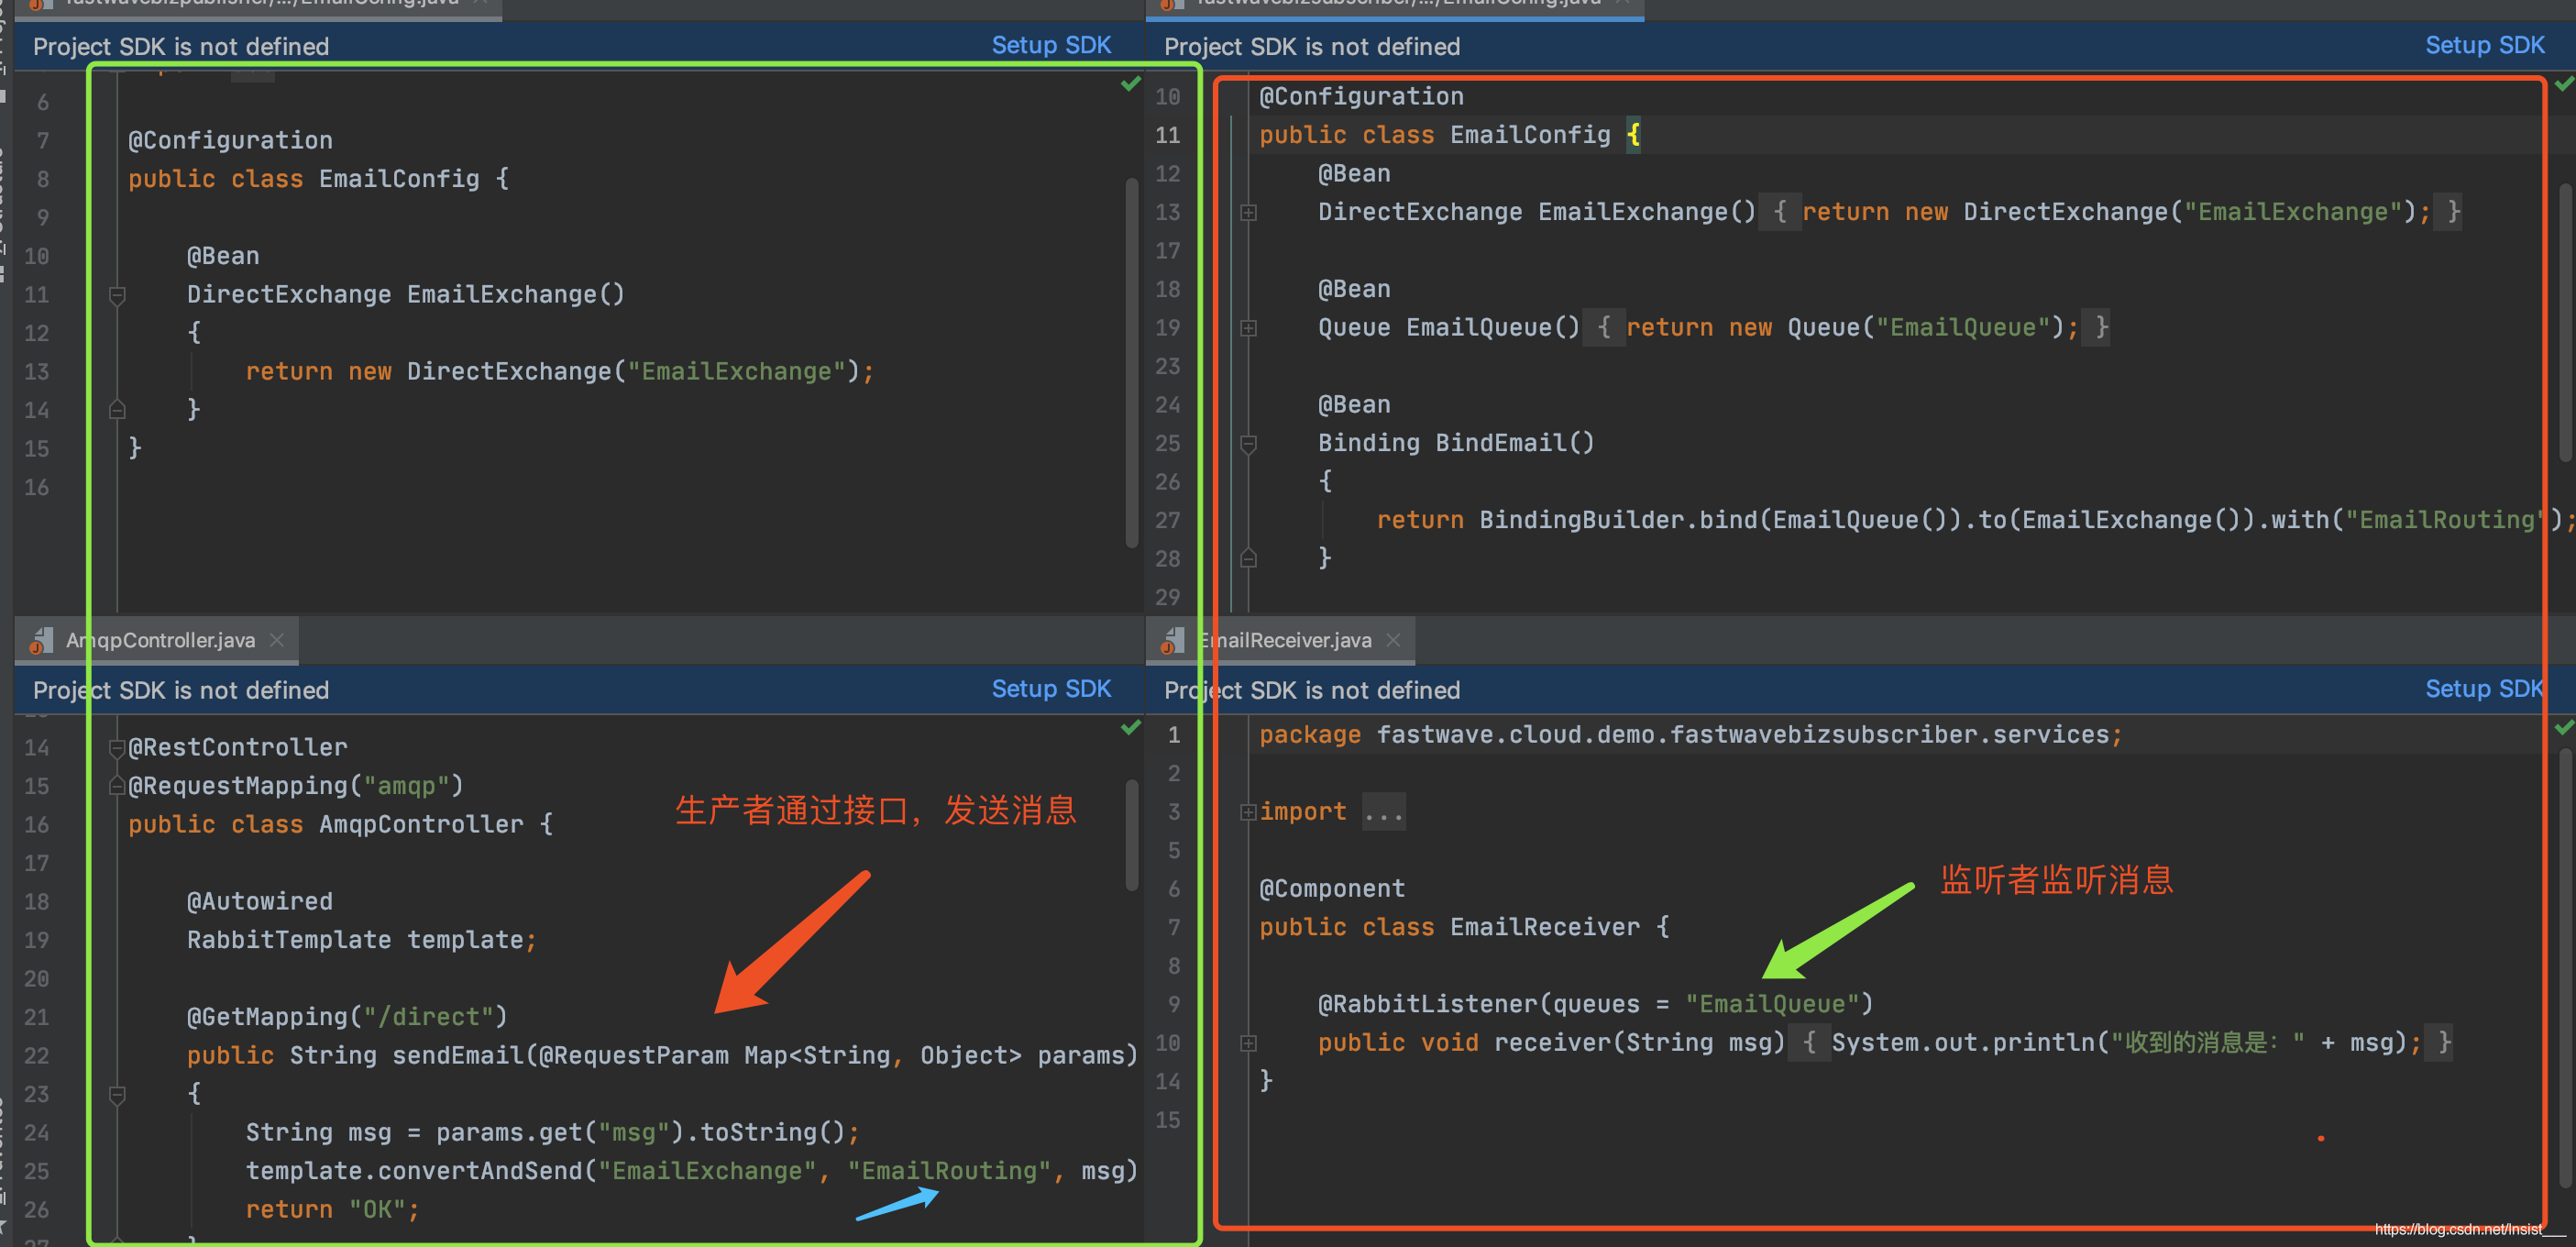Click the @Component annotation in EmailReceiver

point(1332,888)
